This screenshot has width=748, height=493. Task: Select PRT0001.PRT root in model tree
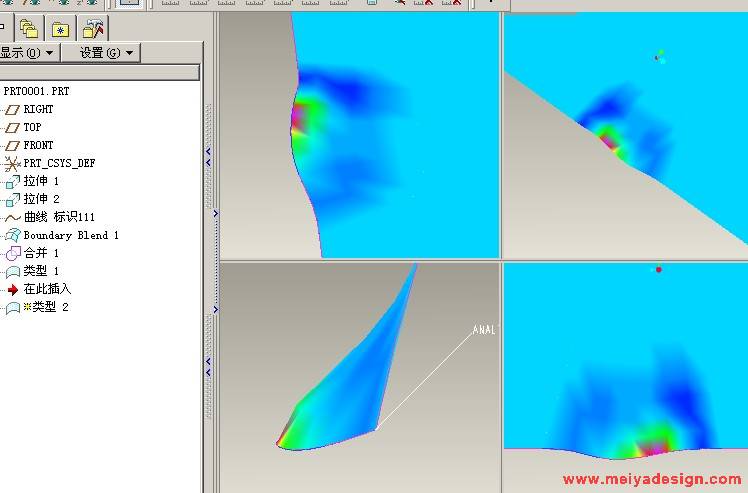point(36,91)
